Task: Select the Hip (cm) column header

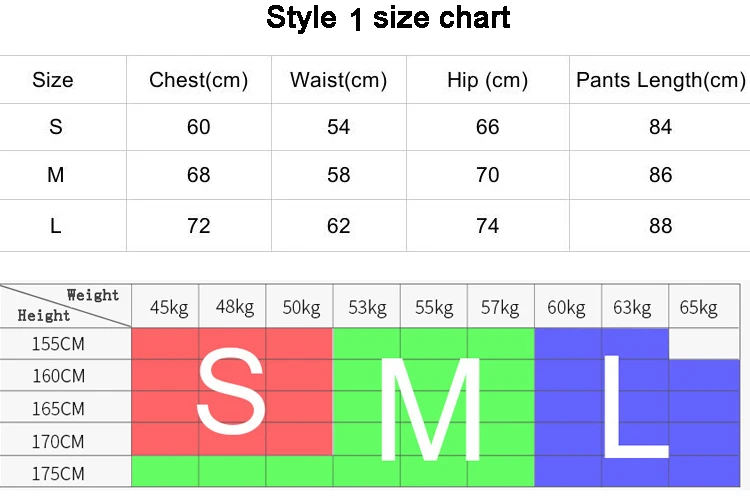Action: pos(487,81)
